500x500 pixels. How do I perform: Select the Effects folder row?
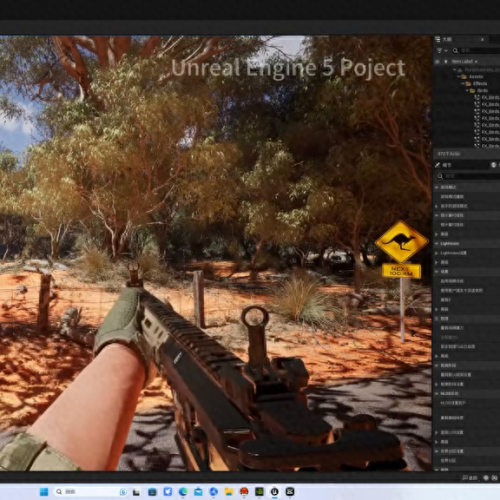coord(480,84)
